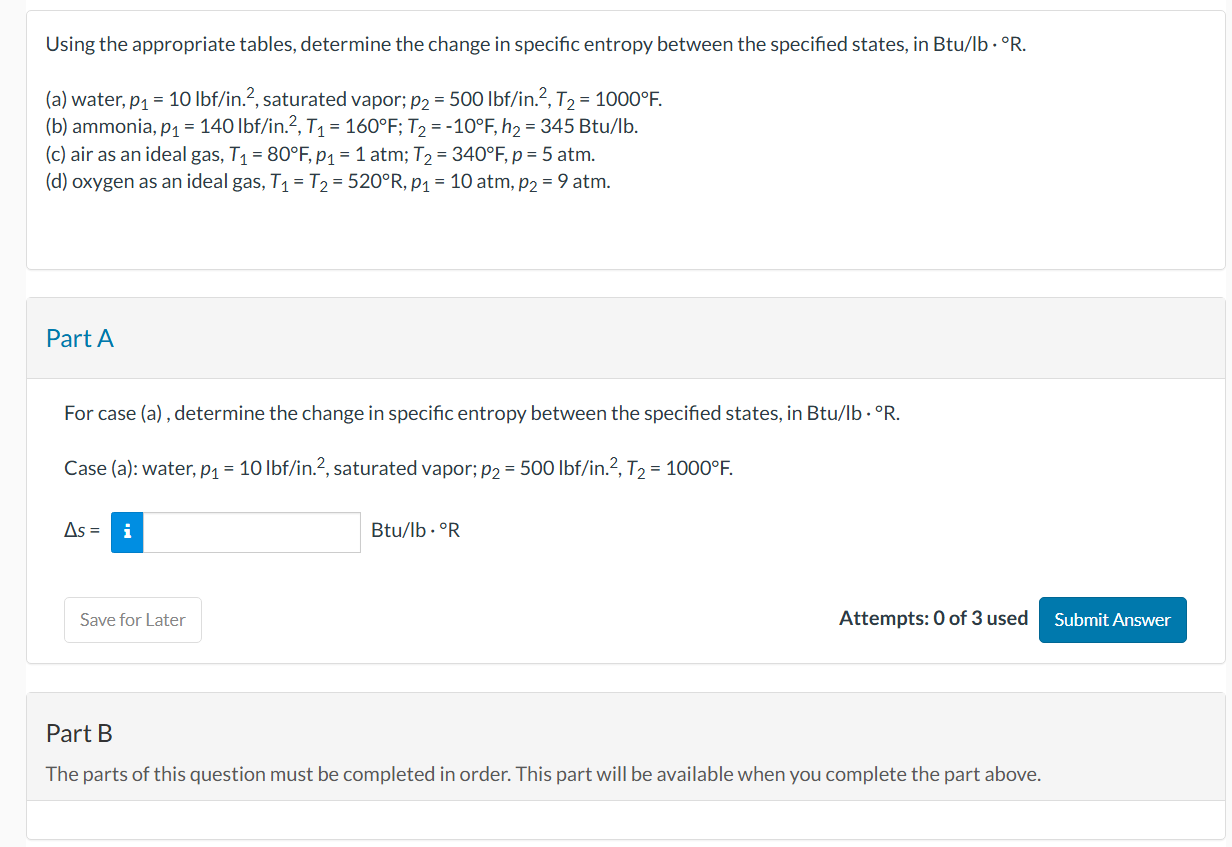
Task: Click the Attempts: 0 of 3 used label
Action: point(933,618)
